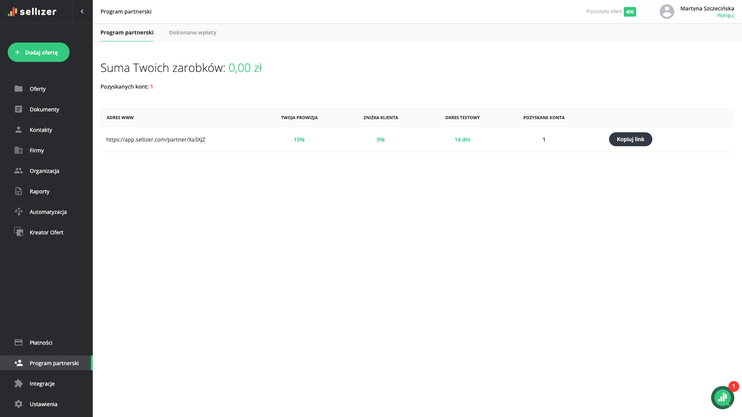742x417 pixels.
Task: Click the Raporty document icon
Action: [x=18, y=191]
